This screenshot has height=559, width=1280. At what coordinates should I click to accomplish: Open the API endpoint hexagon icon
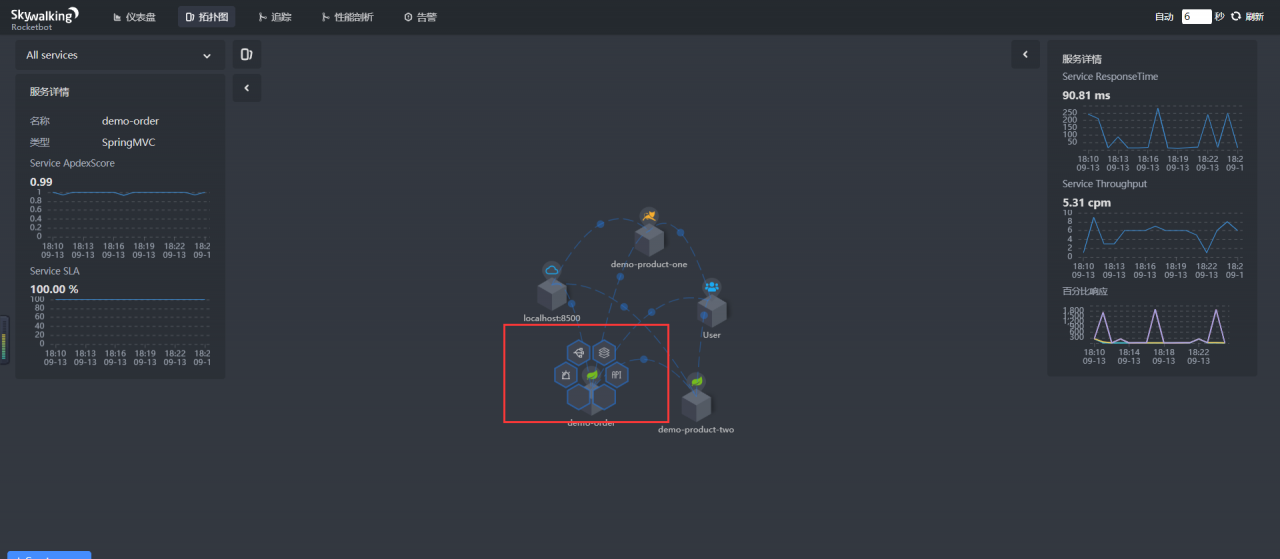pos(617,375)
